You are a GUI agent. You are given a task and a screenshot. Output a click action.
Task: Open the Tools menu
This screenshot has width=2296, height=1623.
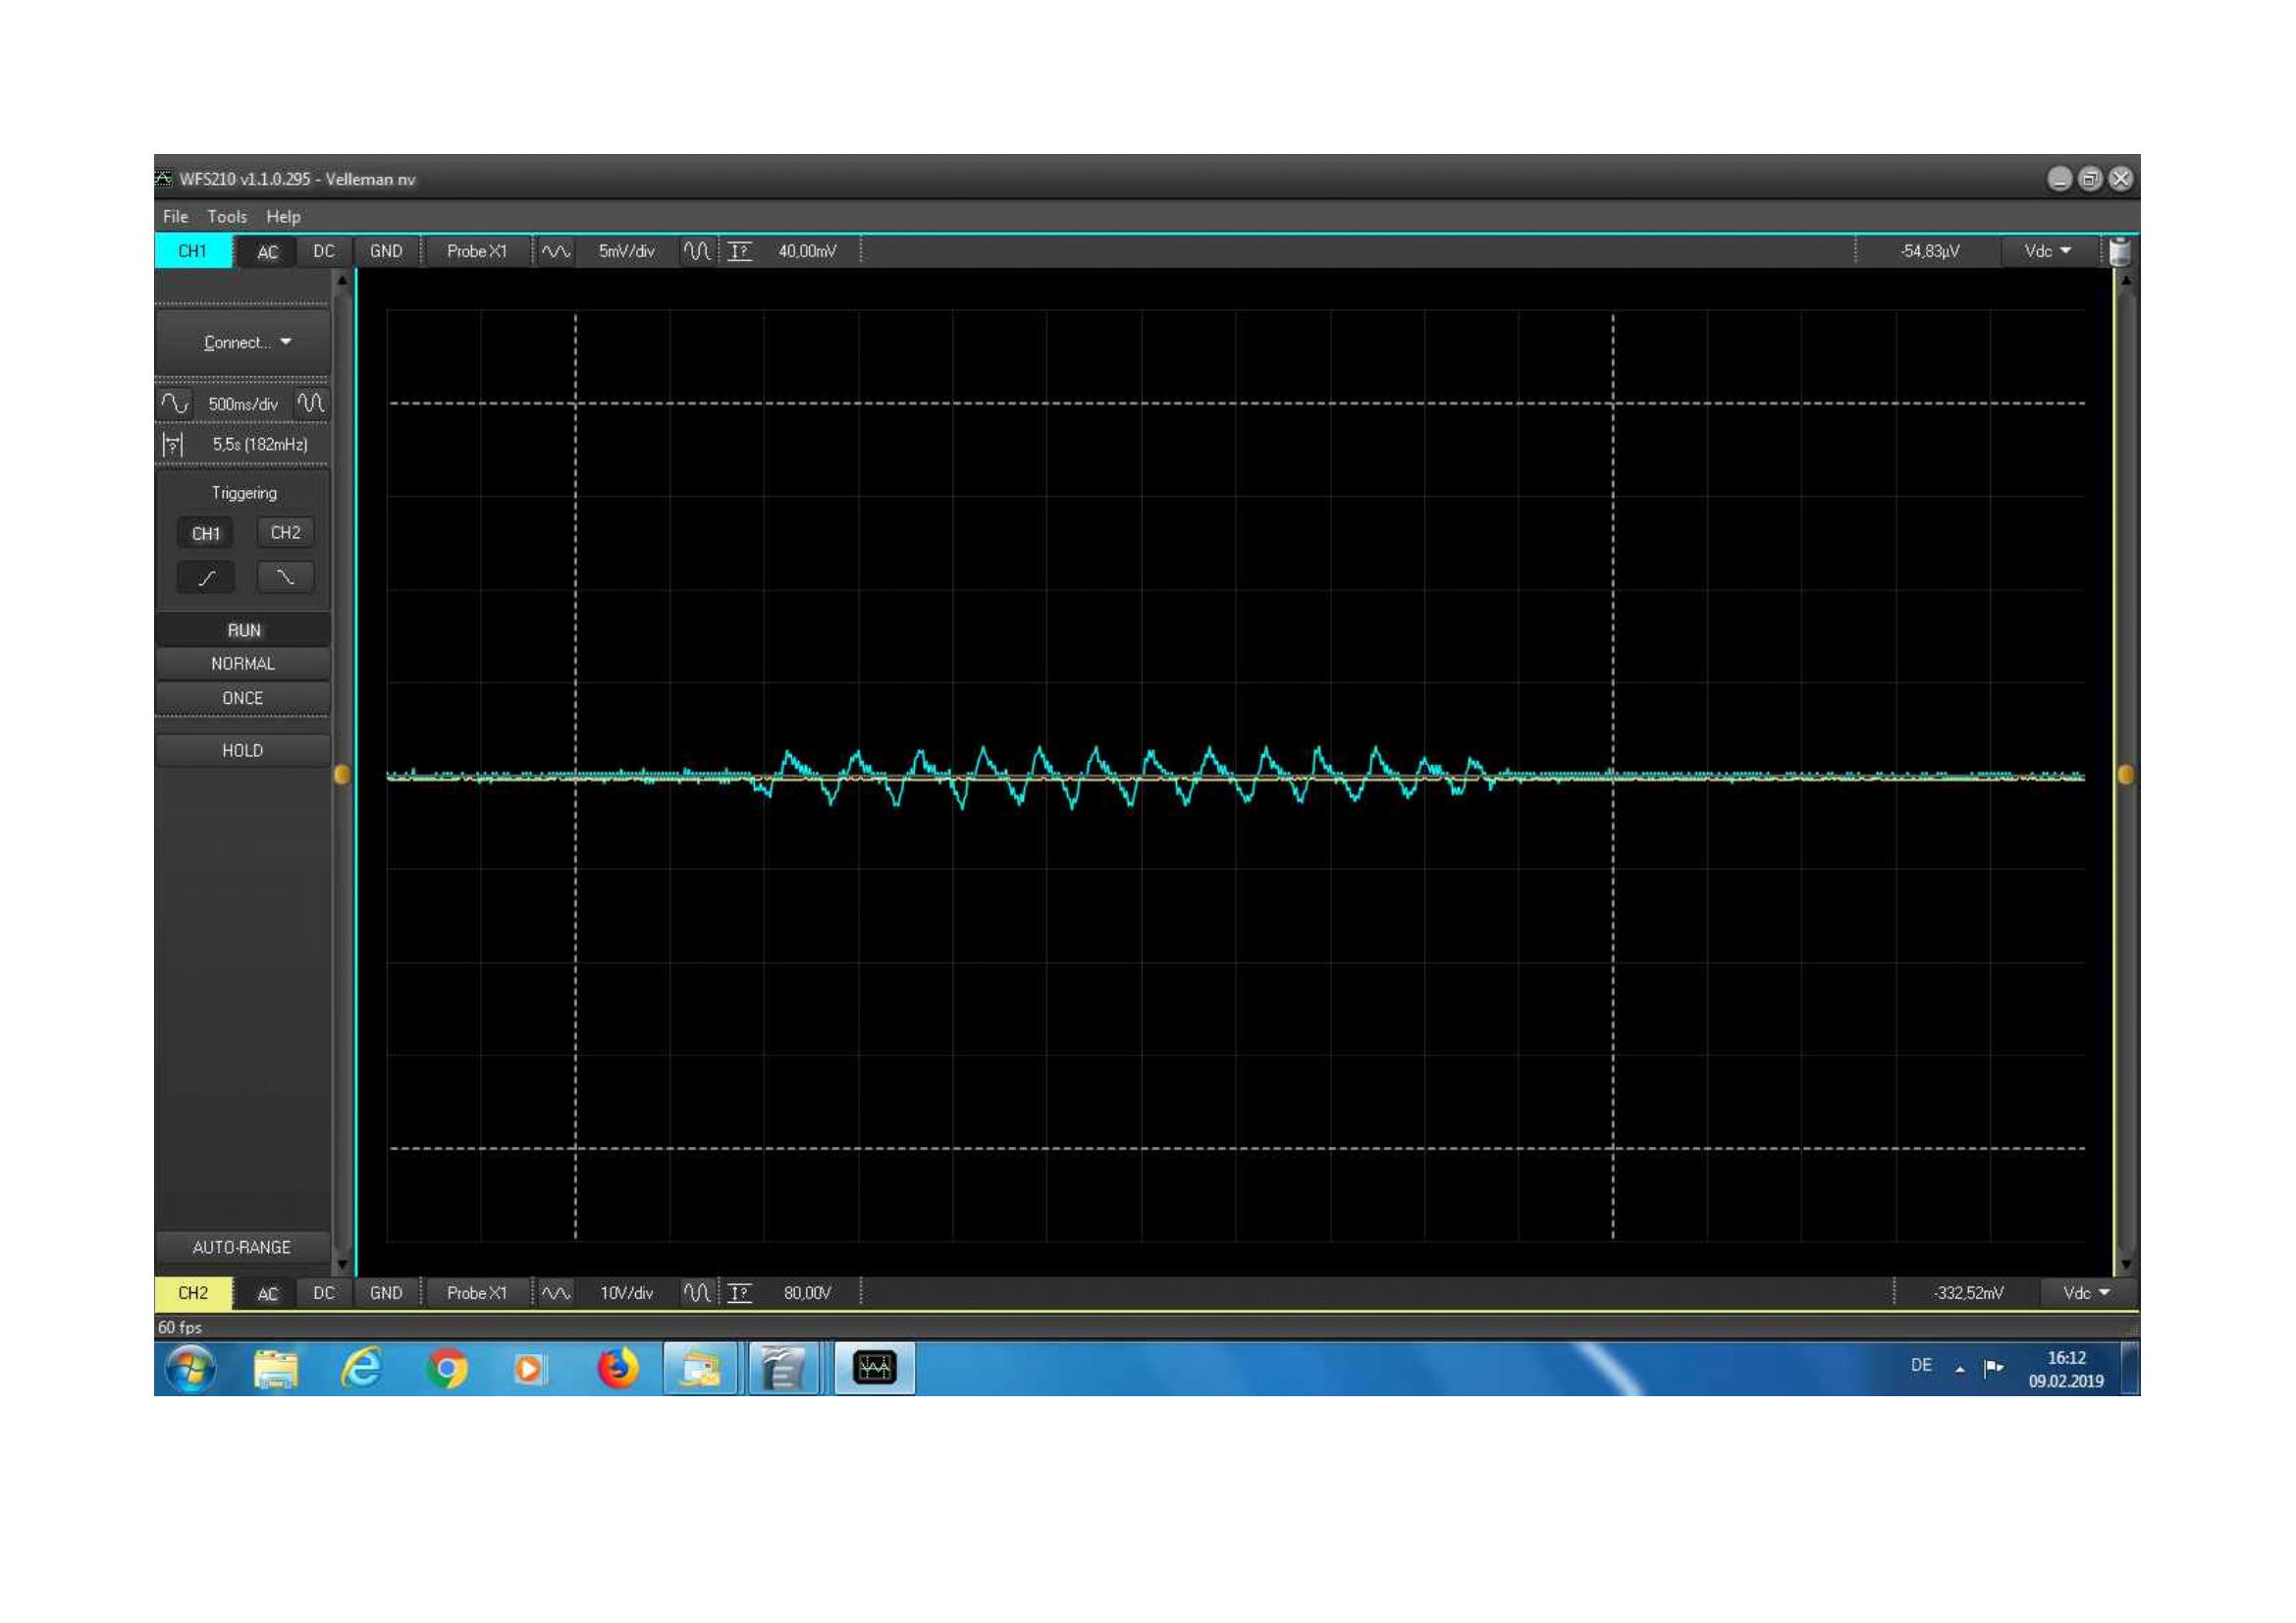click(x=227, y=217)
